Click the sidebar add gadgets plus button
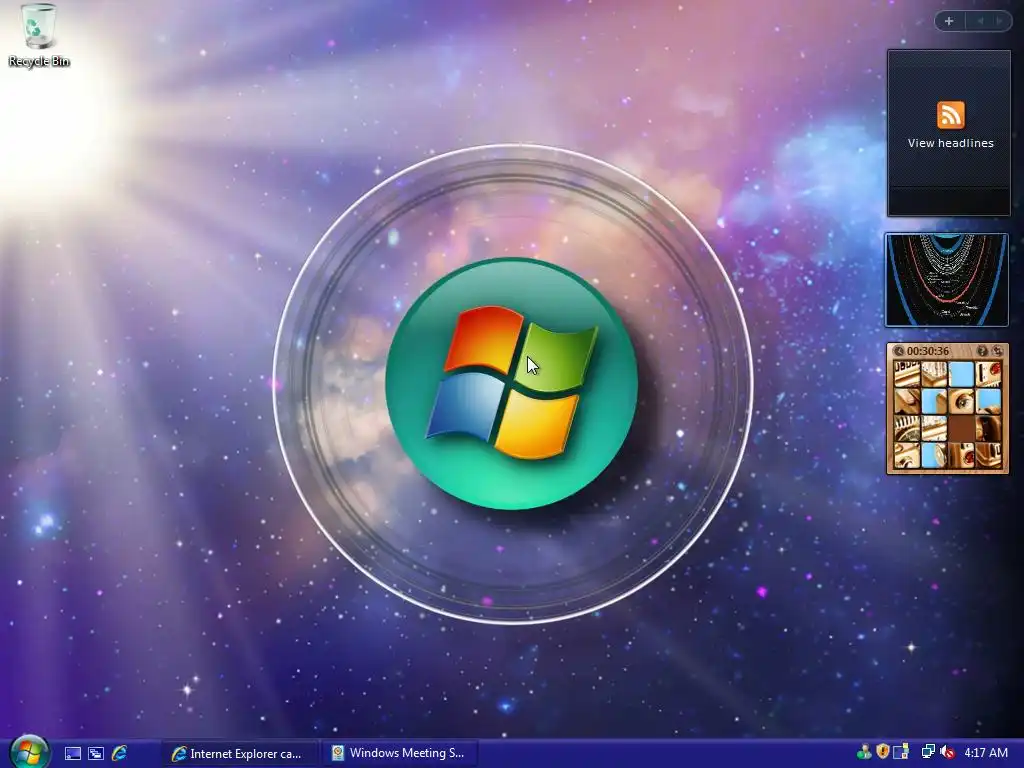1024x768 pixels. tap(949, 22)
